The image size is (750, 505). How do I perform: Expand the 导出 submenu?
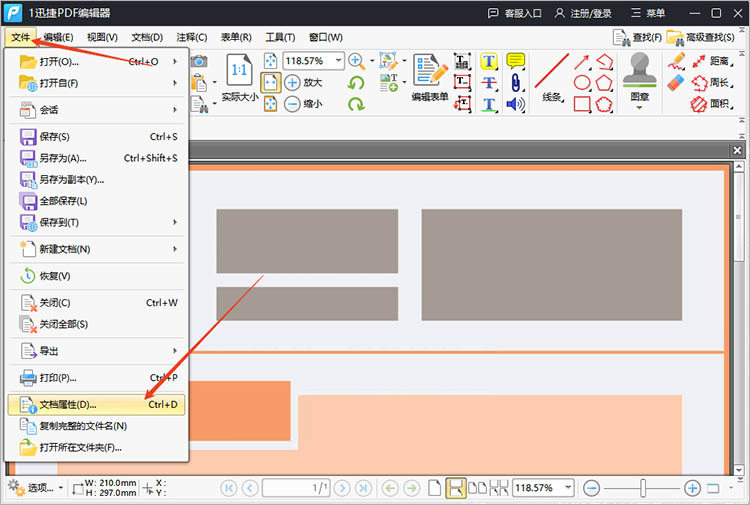pos(97,351)
